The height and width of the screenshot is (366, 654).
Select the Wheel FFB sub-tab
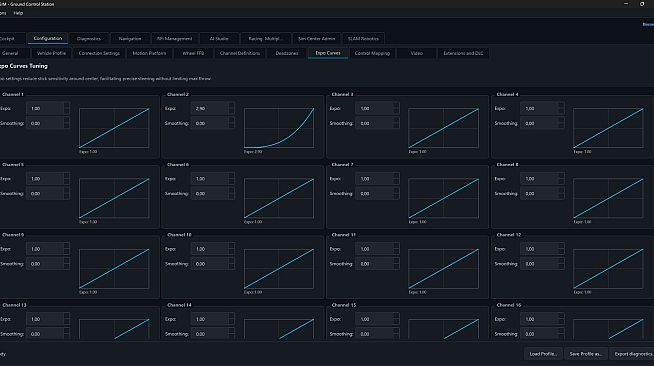click(193, 53)
